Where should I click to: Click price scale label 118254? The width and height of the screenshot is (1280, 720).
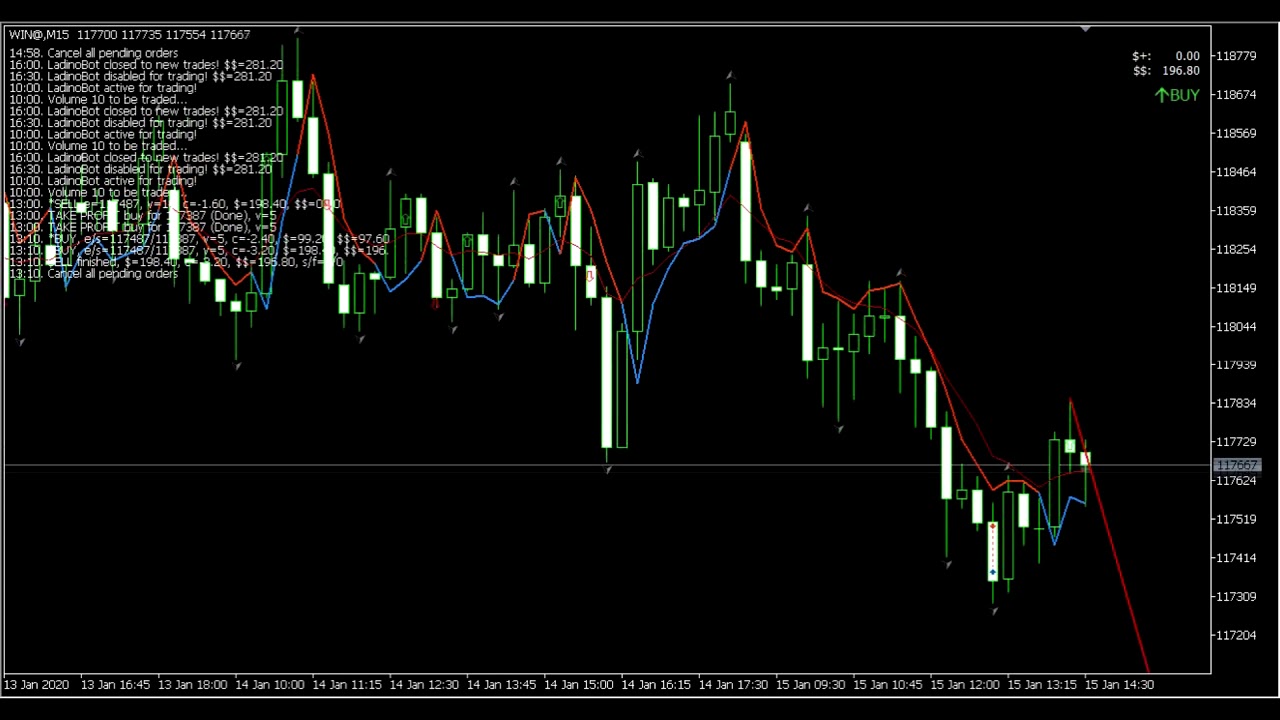1237,249
